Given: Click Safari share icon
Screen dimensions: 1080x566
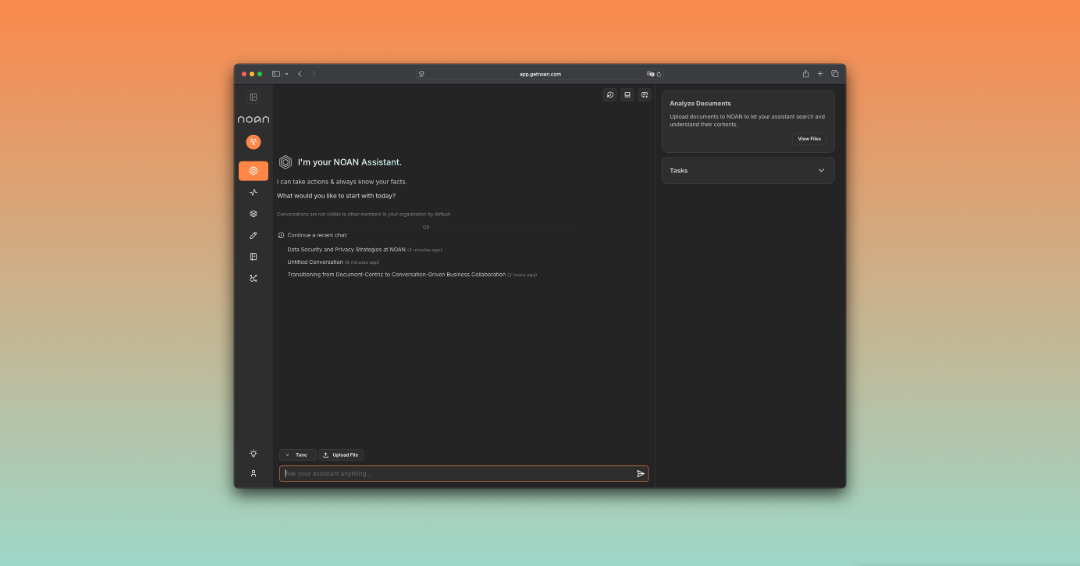Looking at the screenshot, I should tap(805, 74).
